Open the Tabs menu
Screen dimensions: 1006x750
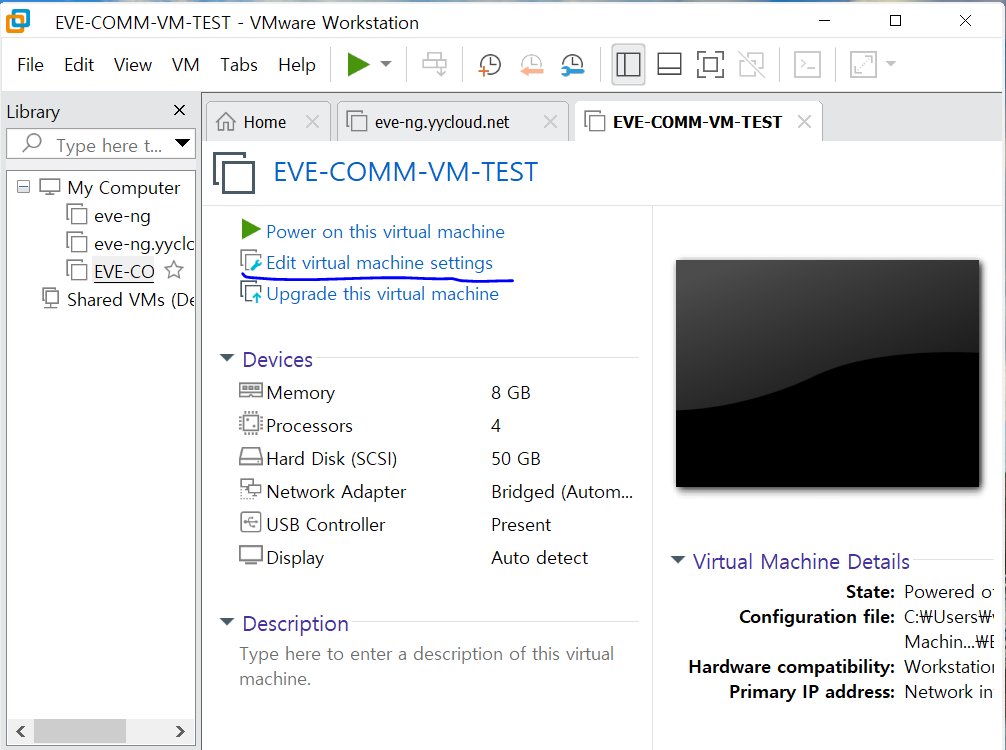tap(239, 65)
